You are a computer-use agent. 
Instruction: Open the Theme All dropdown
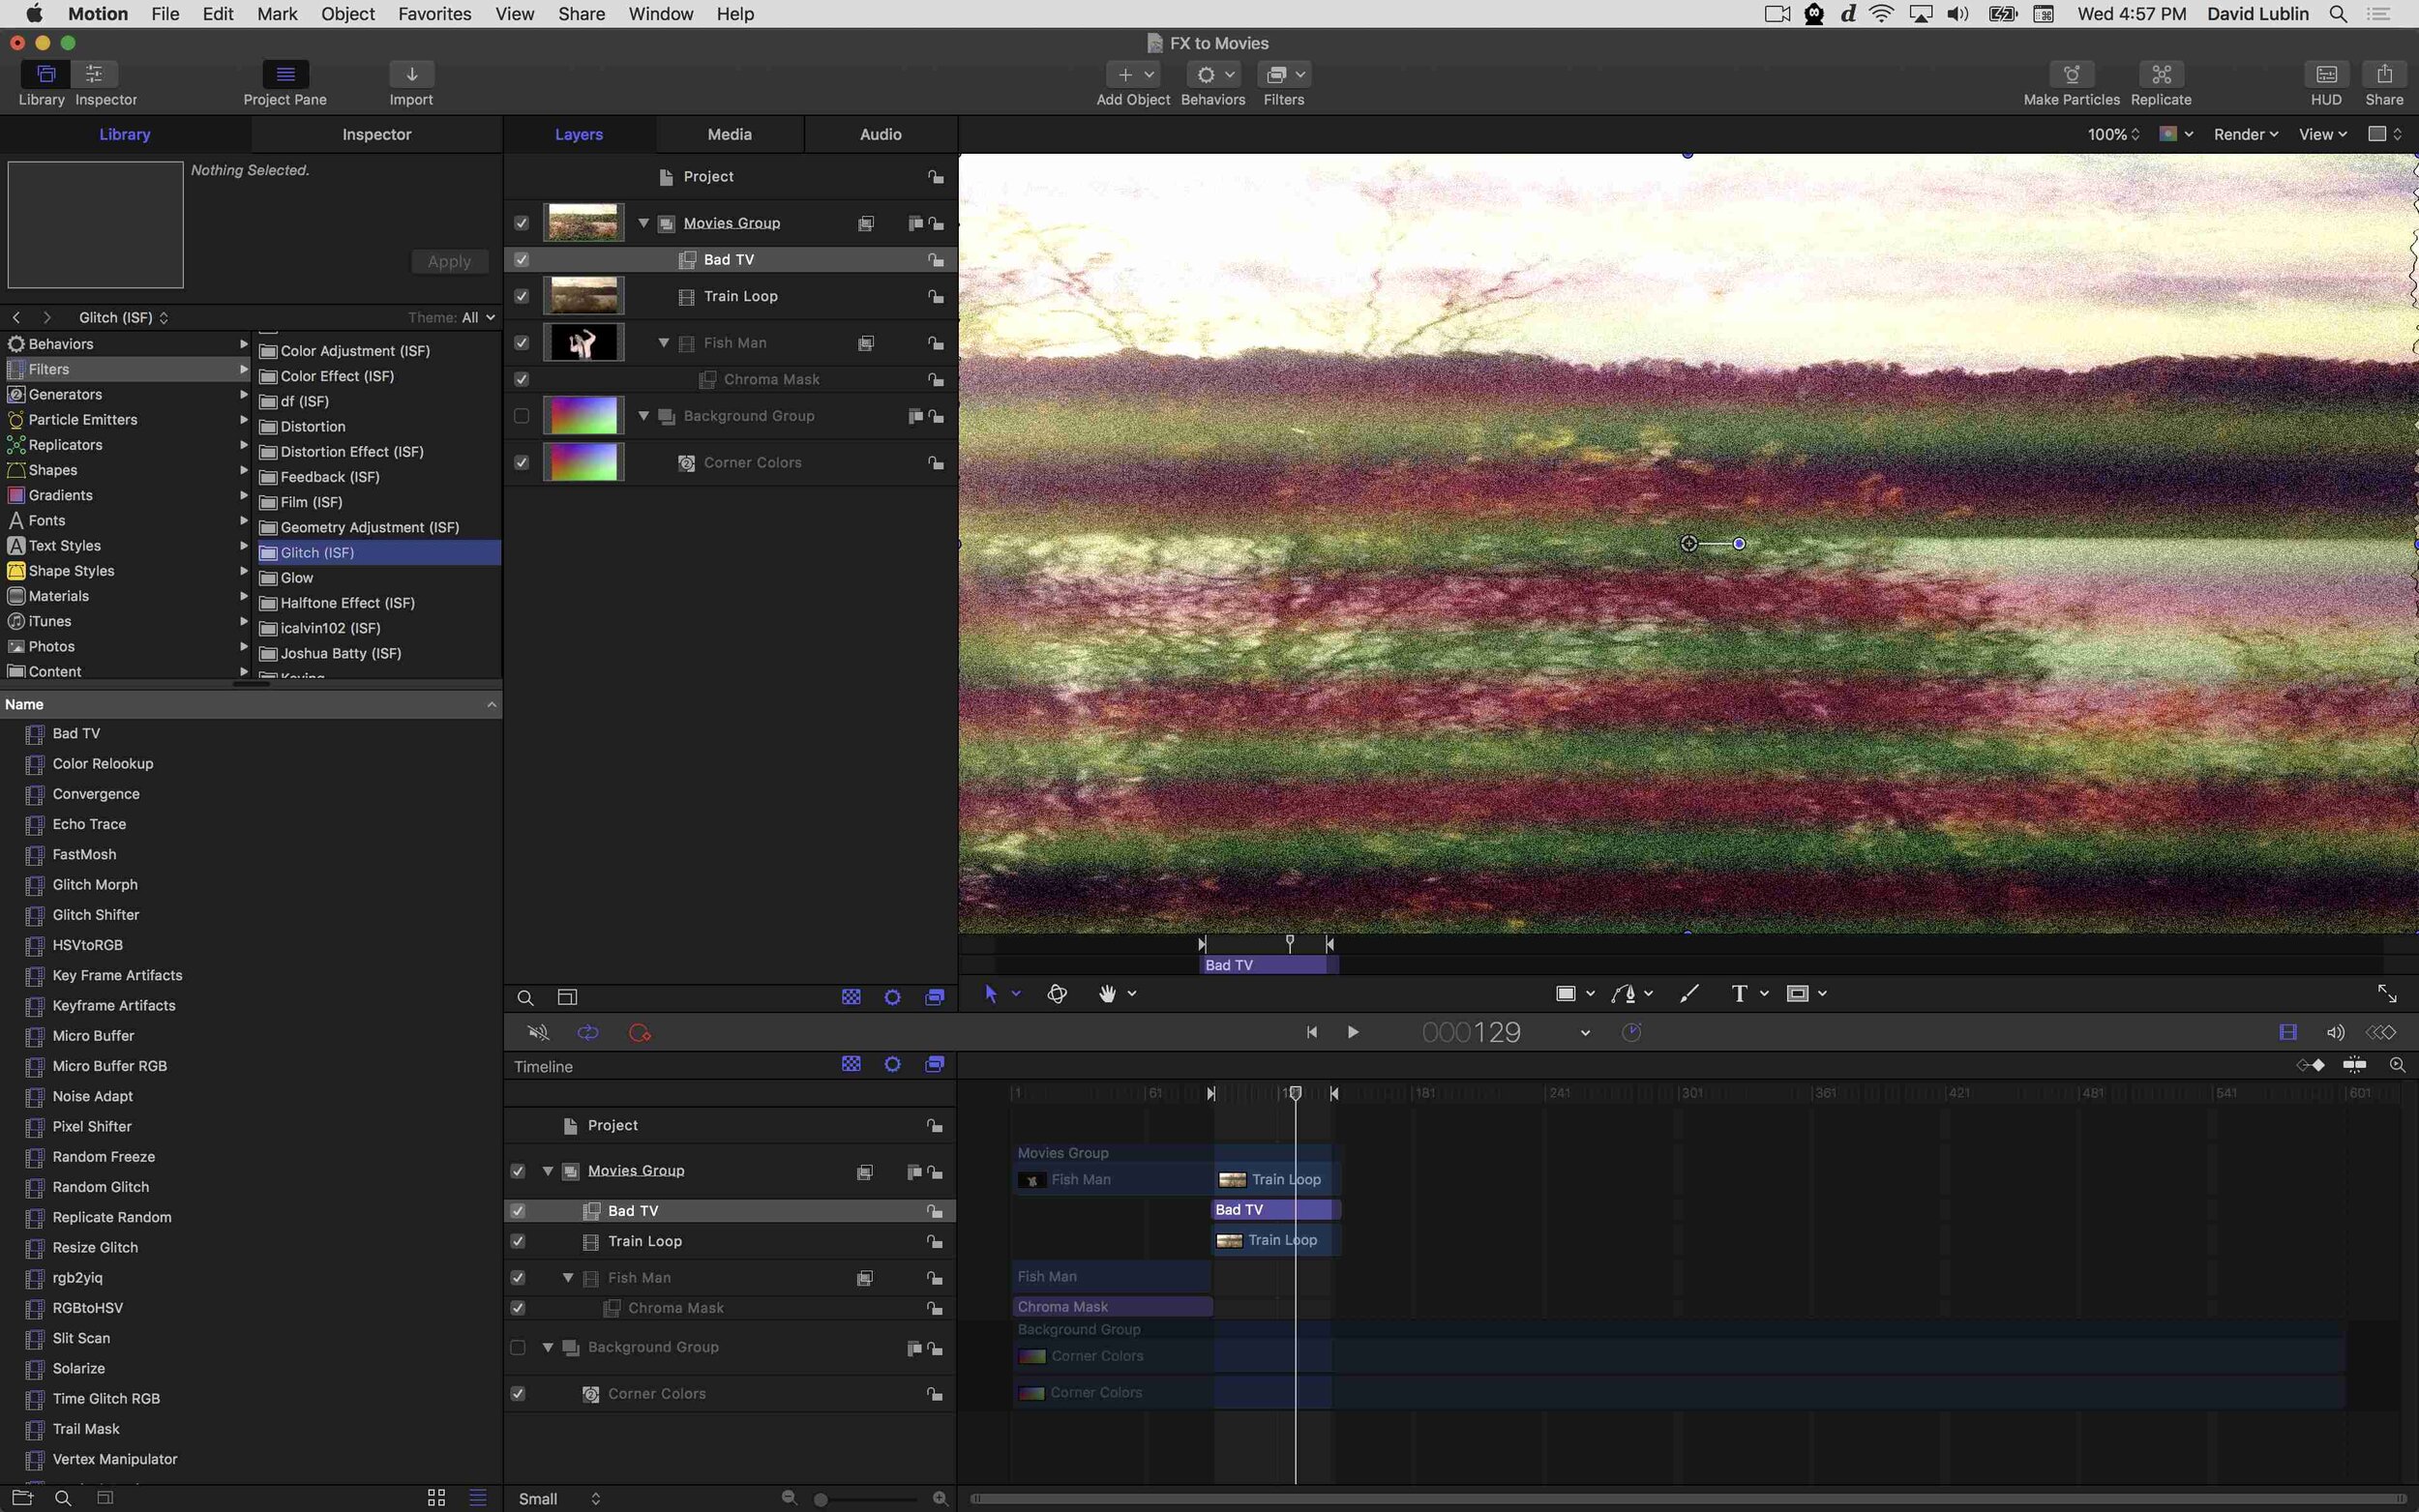[x=478, y=318]
